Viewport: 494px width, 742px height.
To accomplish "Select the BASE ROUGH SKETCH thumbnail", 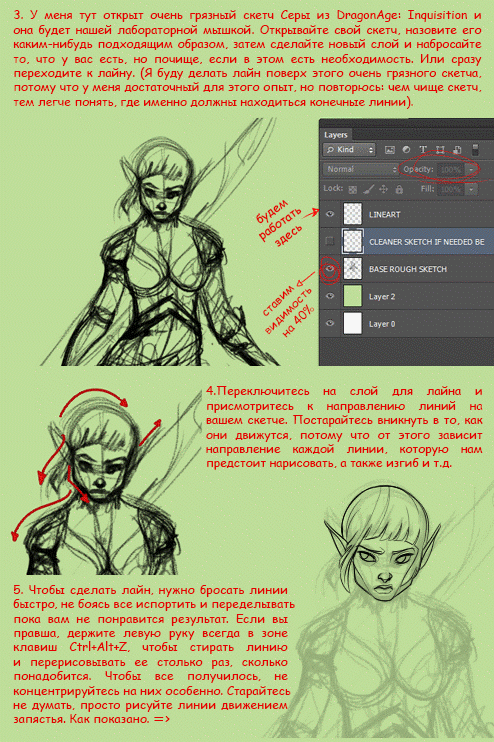I will (353, 269).
